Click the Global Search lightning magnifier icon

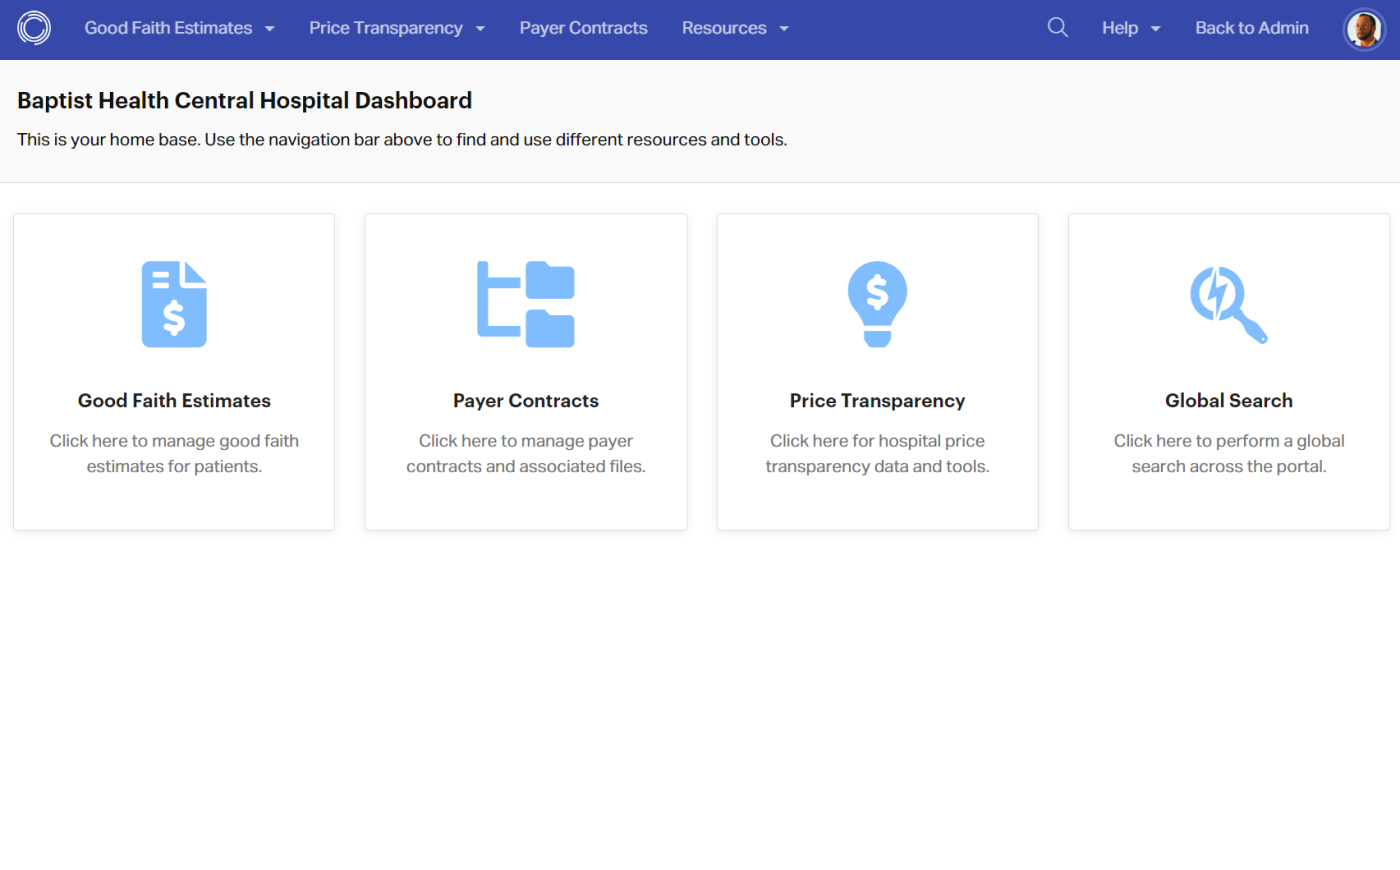point(1229,304)
